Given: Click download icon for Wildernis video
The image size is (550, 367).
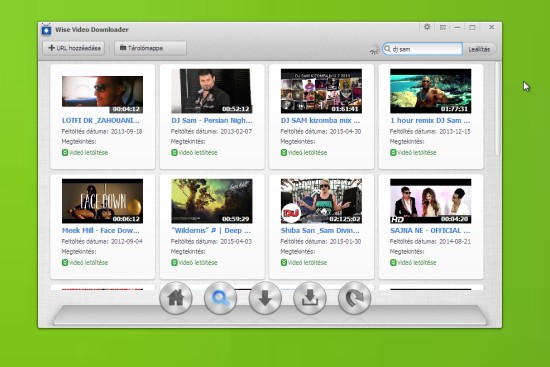Looking at the screenshot, I should tap(174, 262).
